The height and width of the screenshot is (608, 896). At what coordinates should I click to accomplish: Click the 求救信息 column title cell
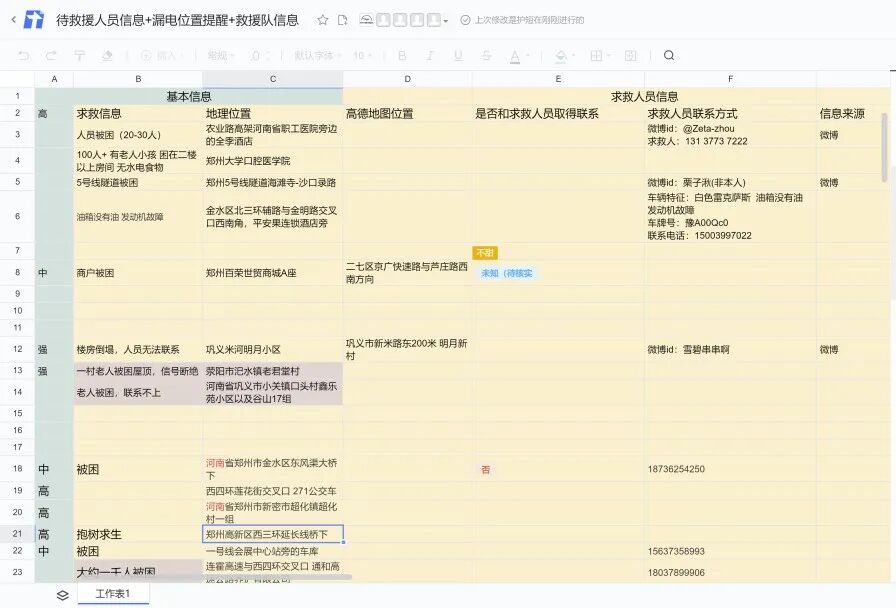tap(138, 113)
